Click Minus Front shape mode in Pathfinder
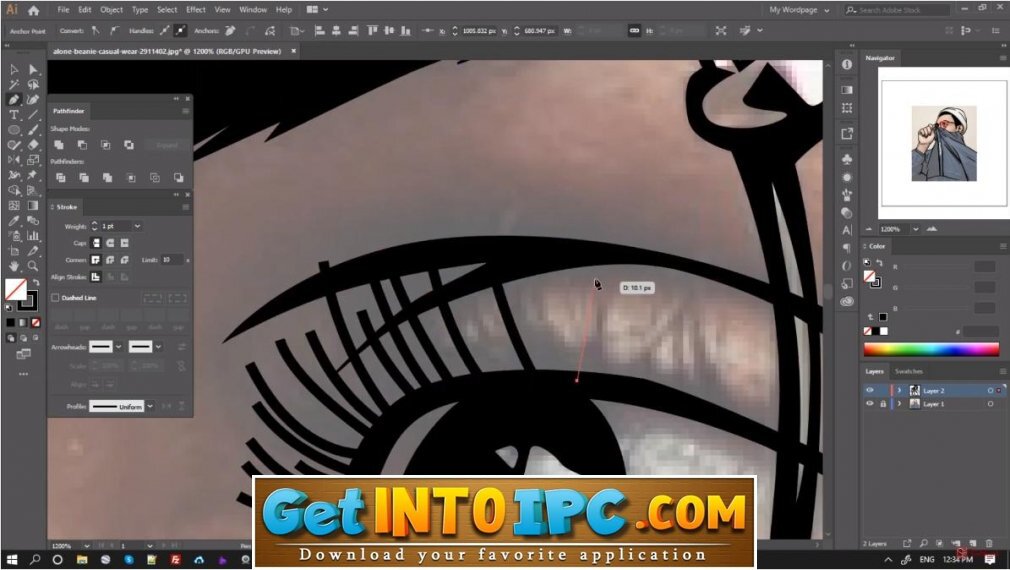The height and width of the screenshot is (570, 1010). point(82,145)
